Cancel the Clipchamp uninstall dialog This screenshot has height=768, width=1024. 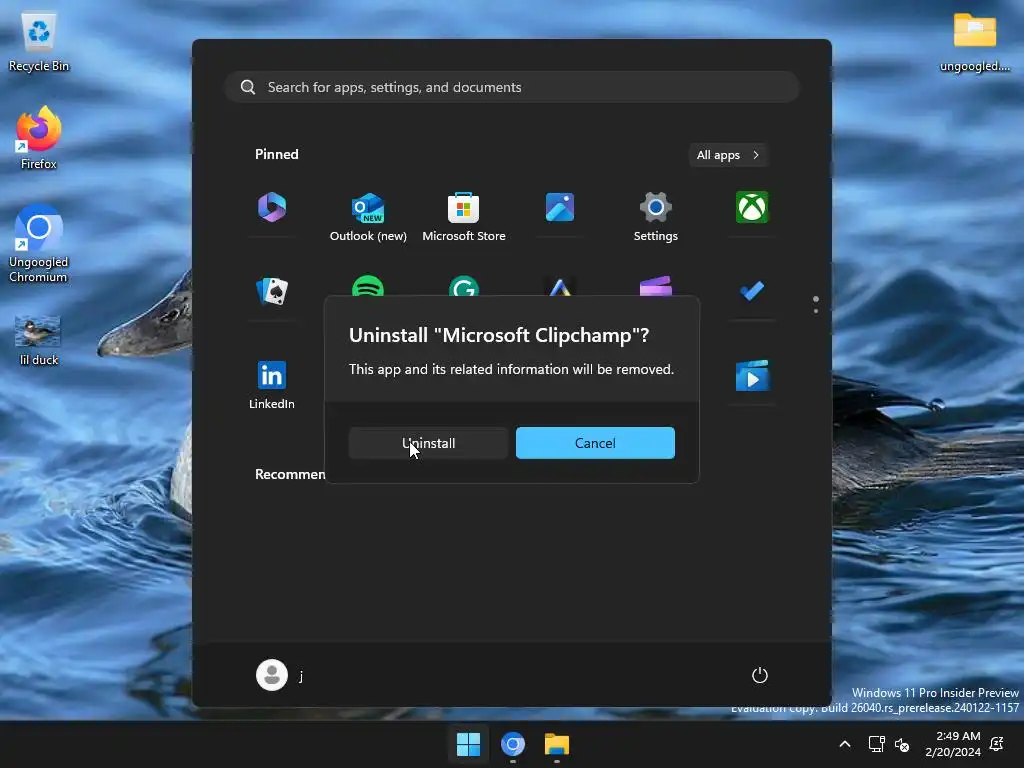595,443
